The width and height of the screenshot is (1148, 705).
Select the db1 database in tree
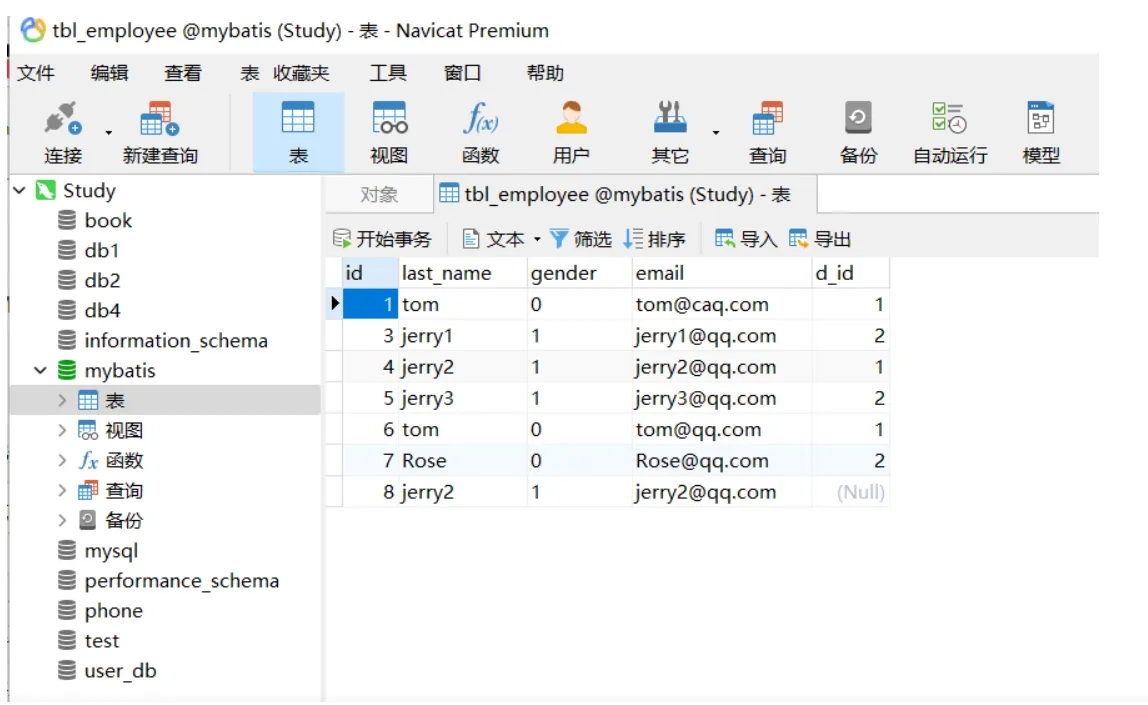click(x=102, y=250)
